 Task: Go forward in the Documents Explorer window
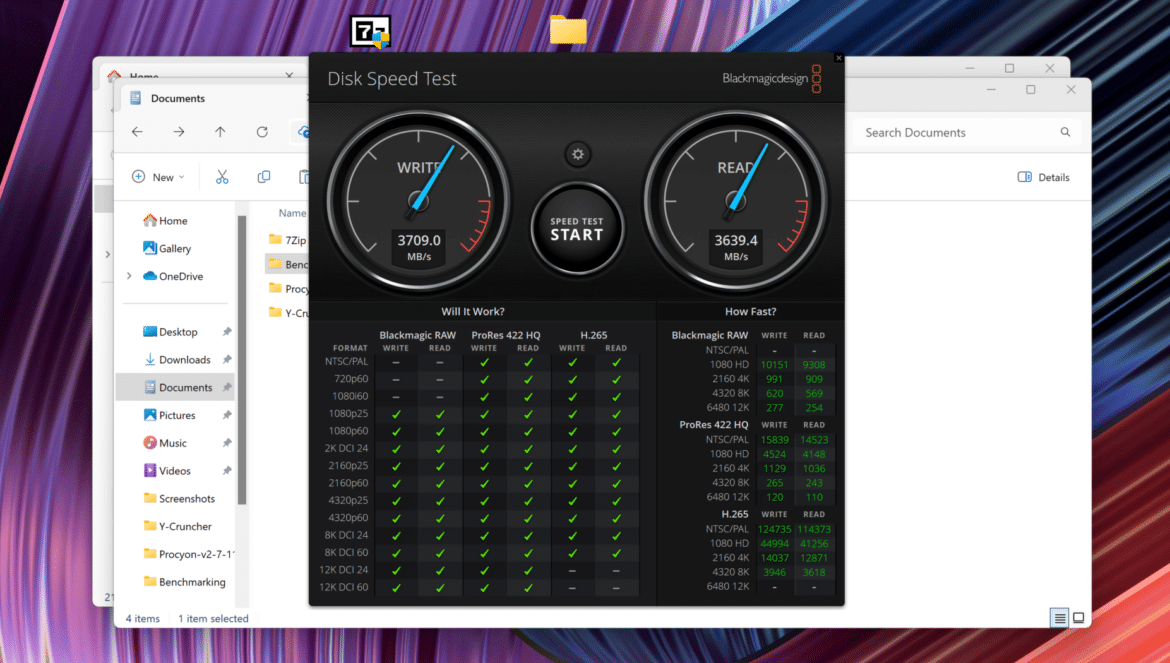point(179,132)
